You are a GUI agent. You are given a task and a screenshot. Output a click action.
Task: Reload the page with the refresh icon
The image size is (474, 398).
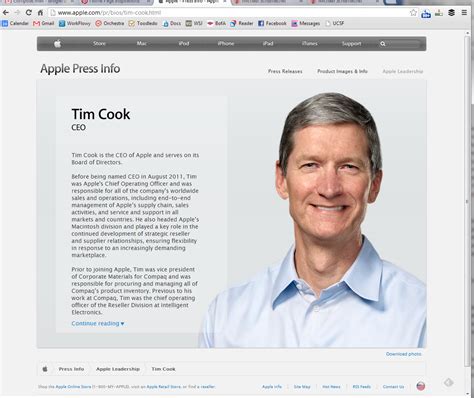(28, 13)
